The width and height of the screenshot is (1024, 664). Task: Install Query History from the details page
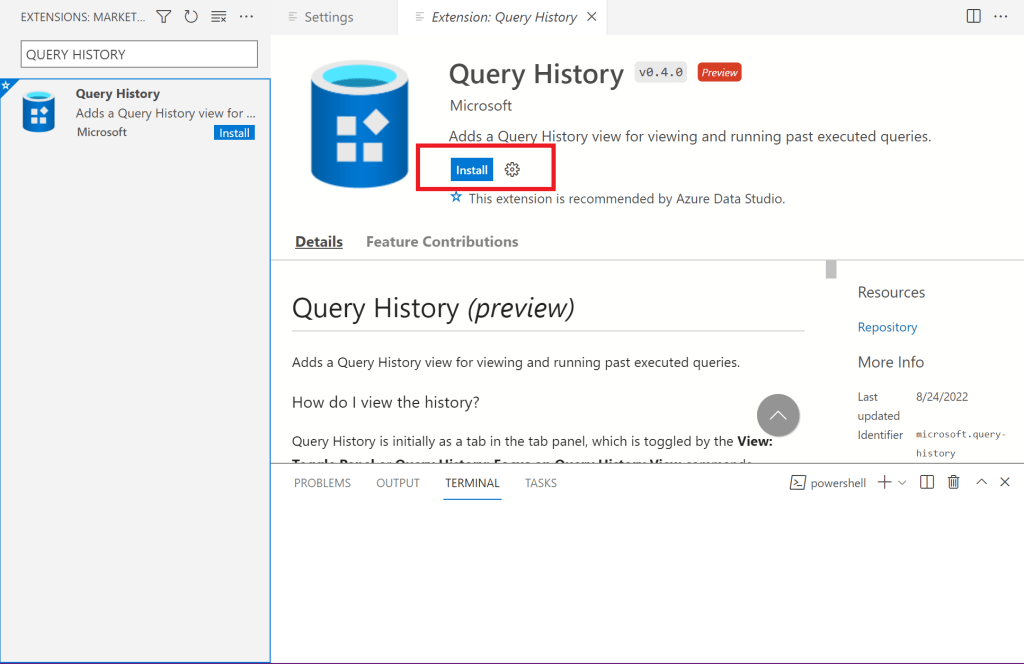coord(471,170)
